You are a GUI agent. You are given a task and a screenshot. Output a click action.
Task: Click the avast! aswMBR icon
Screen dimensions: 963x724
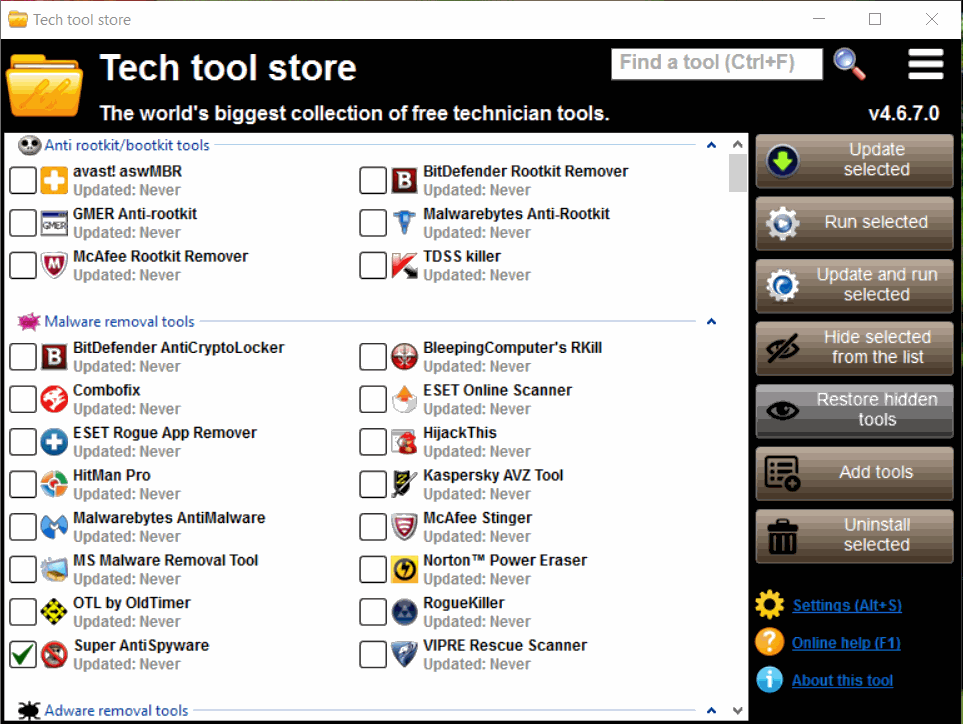(x=54, y=181)
